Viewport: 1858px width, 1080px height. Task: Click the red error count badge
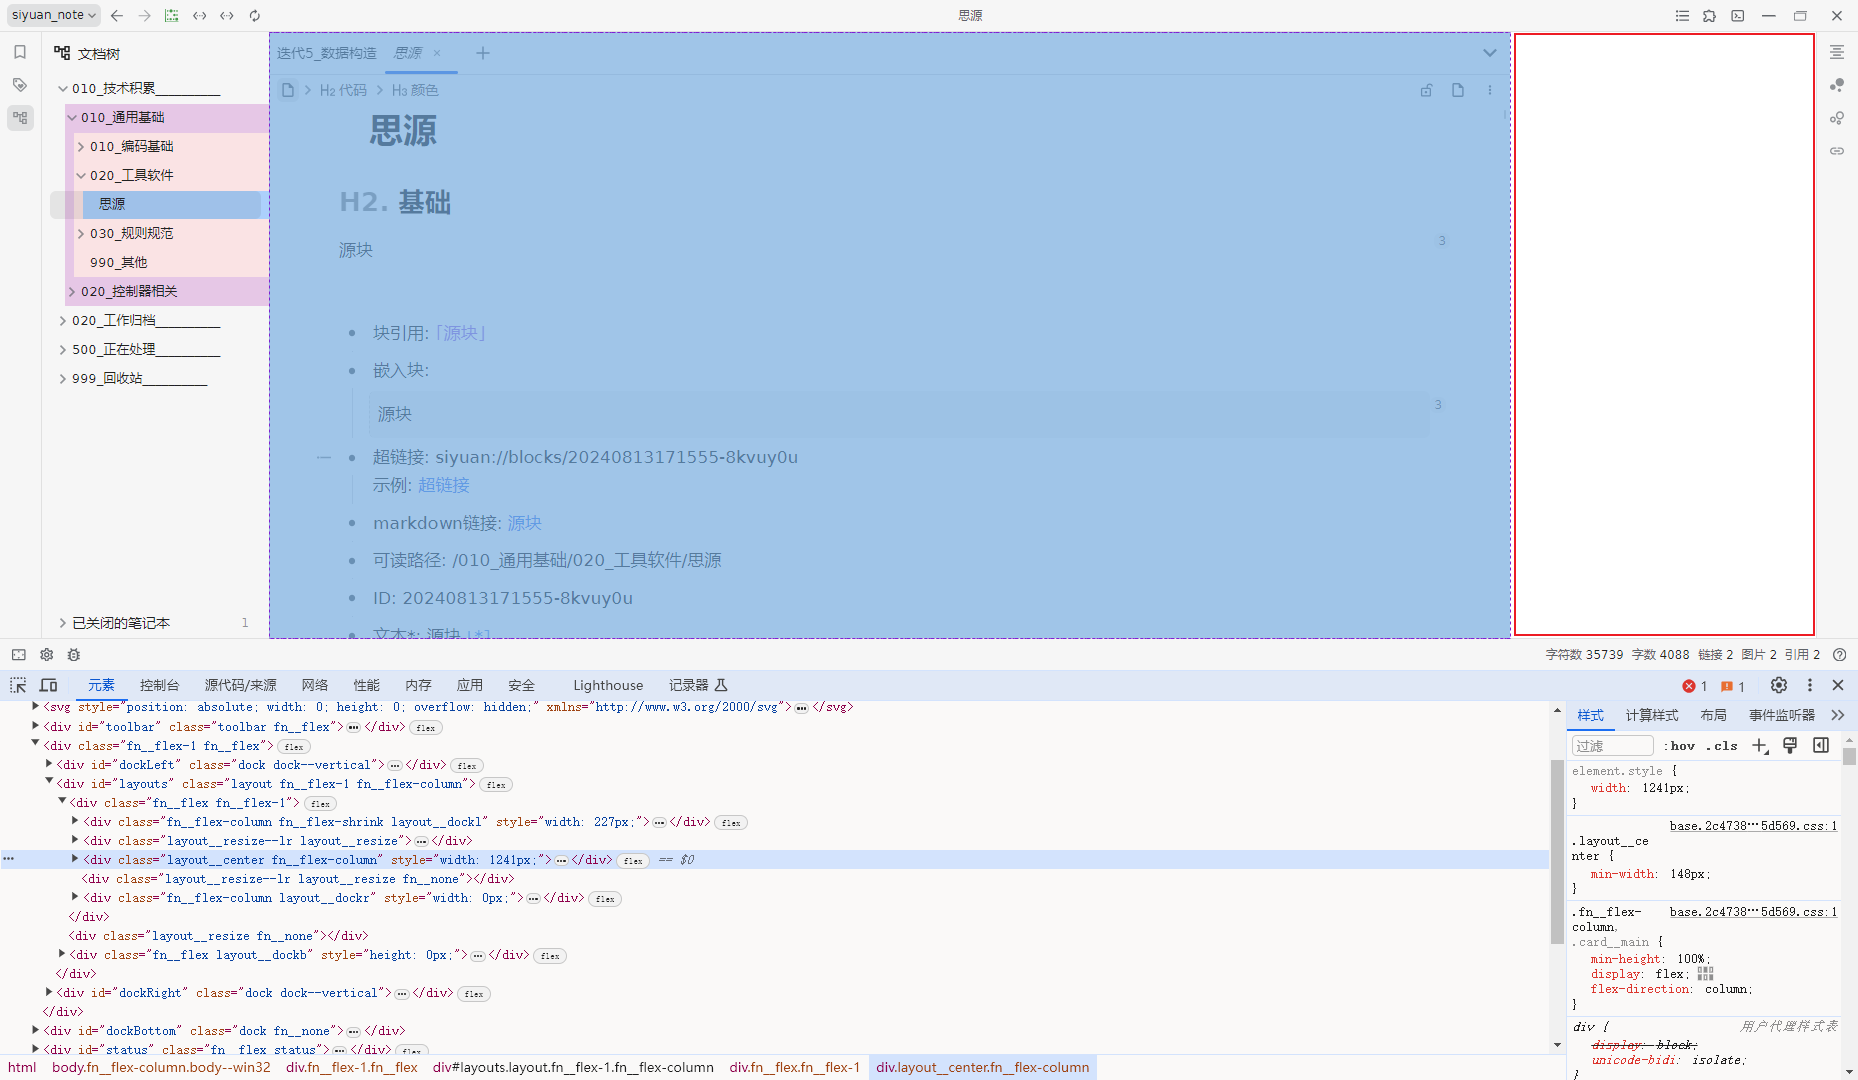tap(1695, 686)
